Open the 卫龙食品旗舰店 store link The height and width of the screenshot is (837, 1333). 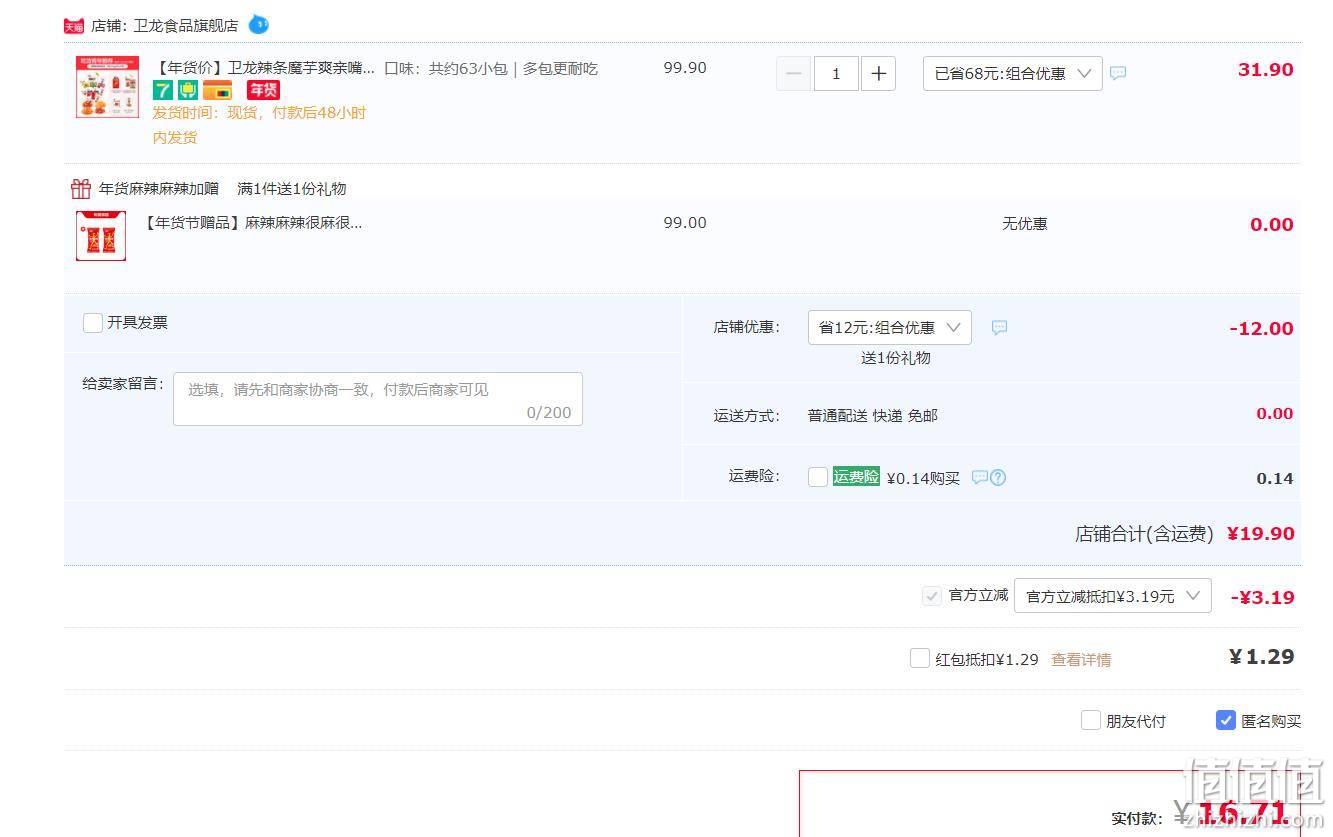(x=186, y=25)
